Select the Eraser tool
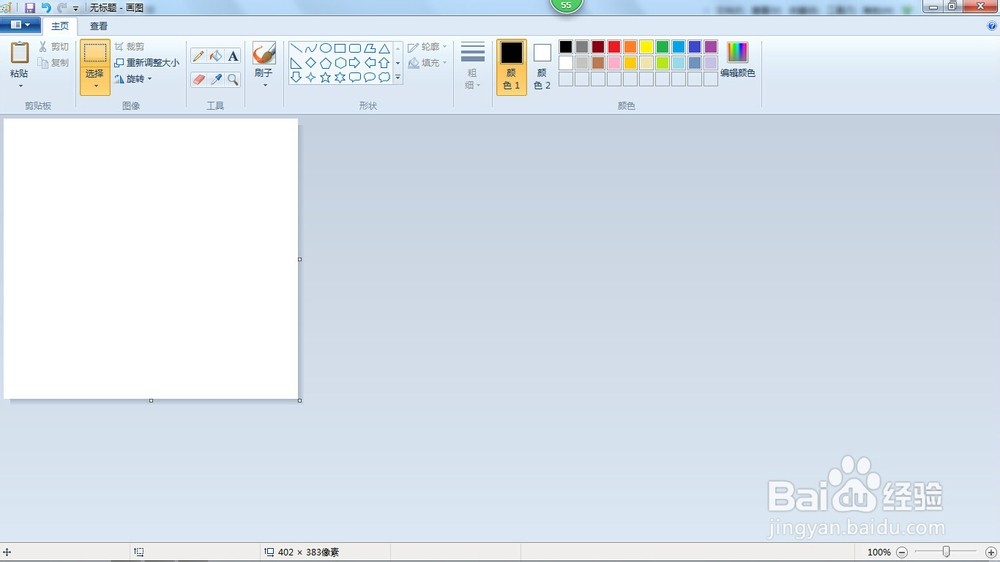Screen dimensions: 1000x562 click(x=198, y=80)
